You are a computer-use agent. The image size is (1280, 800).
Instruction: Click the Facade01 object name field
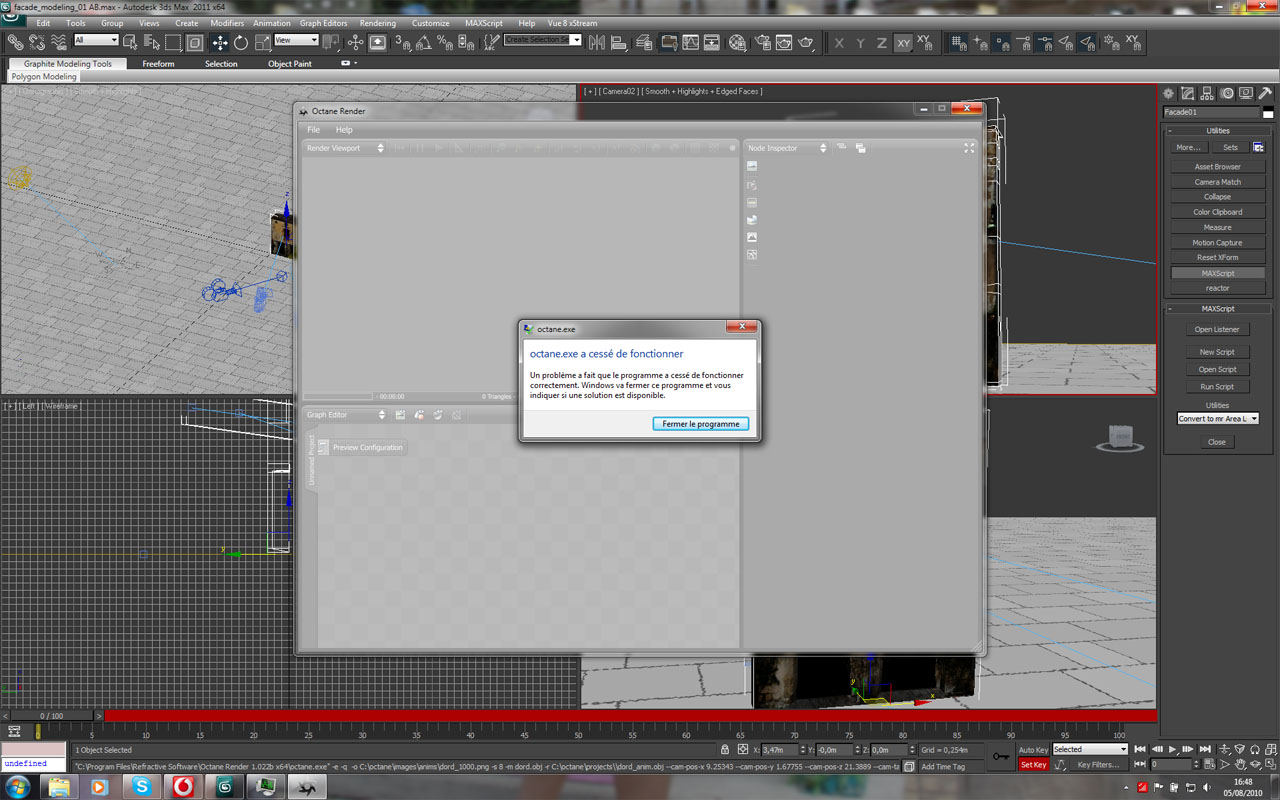[x=1211, y=112]
